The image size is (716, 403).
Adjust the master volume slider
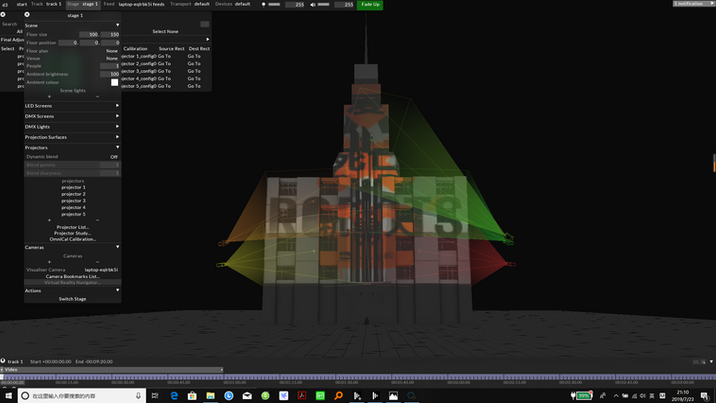[324, 5]
